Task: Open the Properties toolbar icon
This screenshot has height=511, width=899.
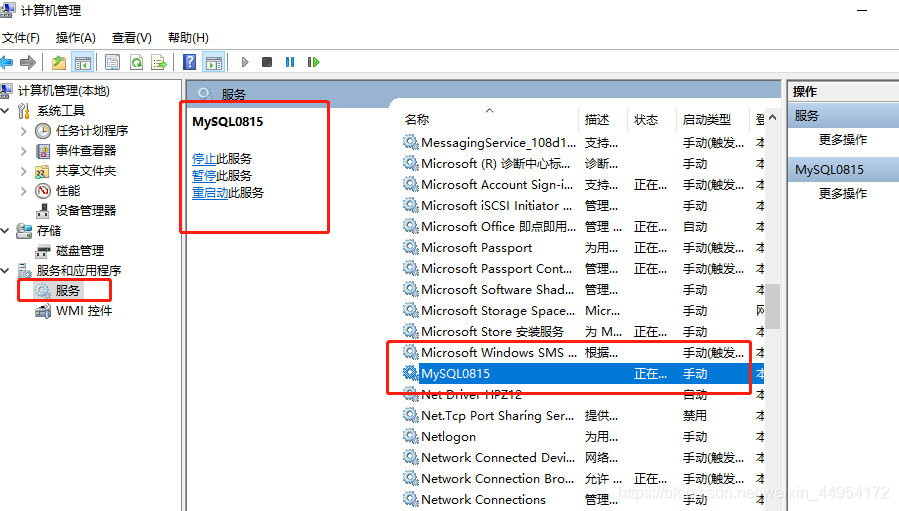Action: point(112,62)
